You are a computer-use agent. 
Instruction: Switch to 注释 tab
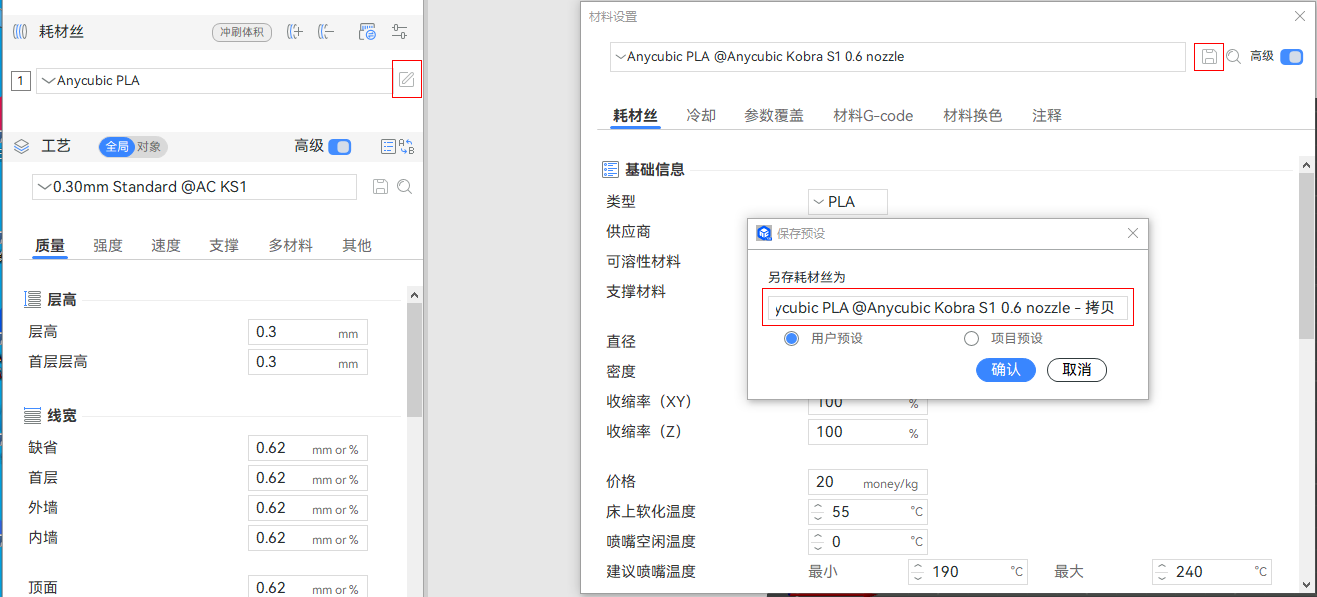click(1047, 116)
